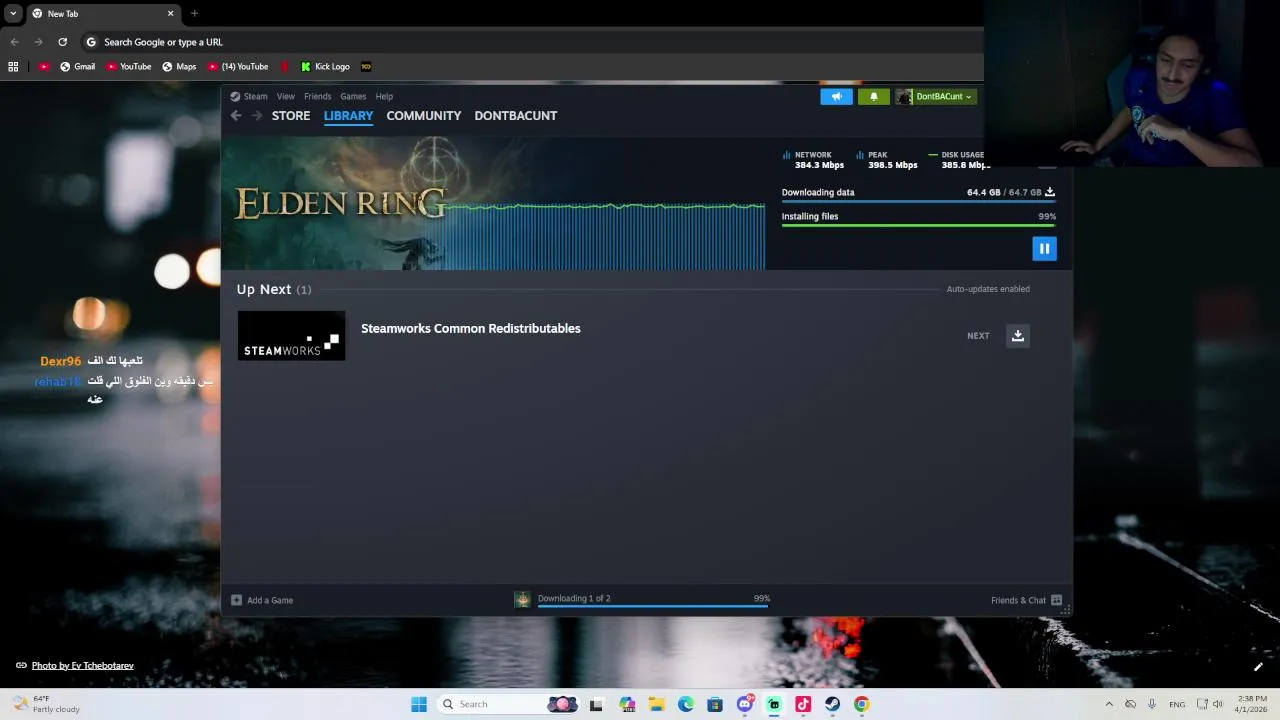1280x720 pixels.
Task: Click the Up Next heading
Action: [274, 289]
